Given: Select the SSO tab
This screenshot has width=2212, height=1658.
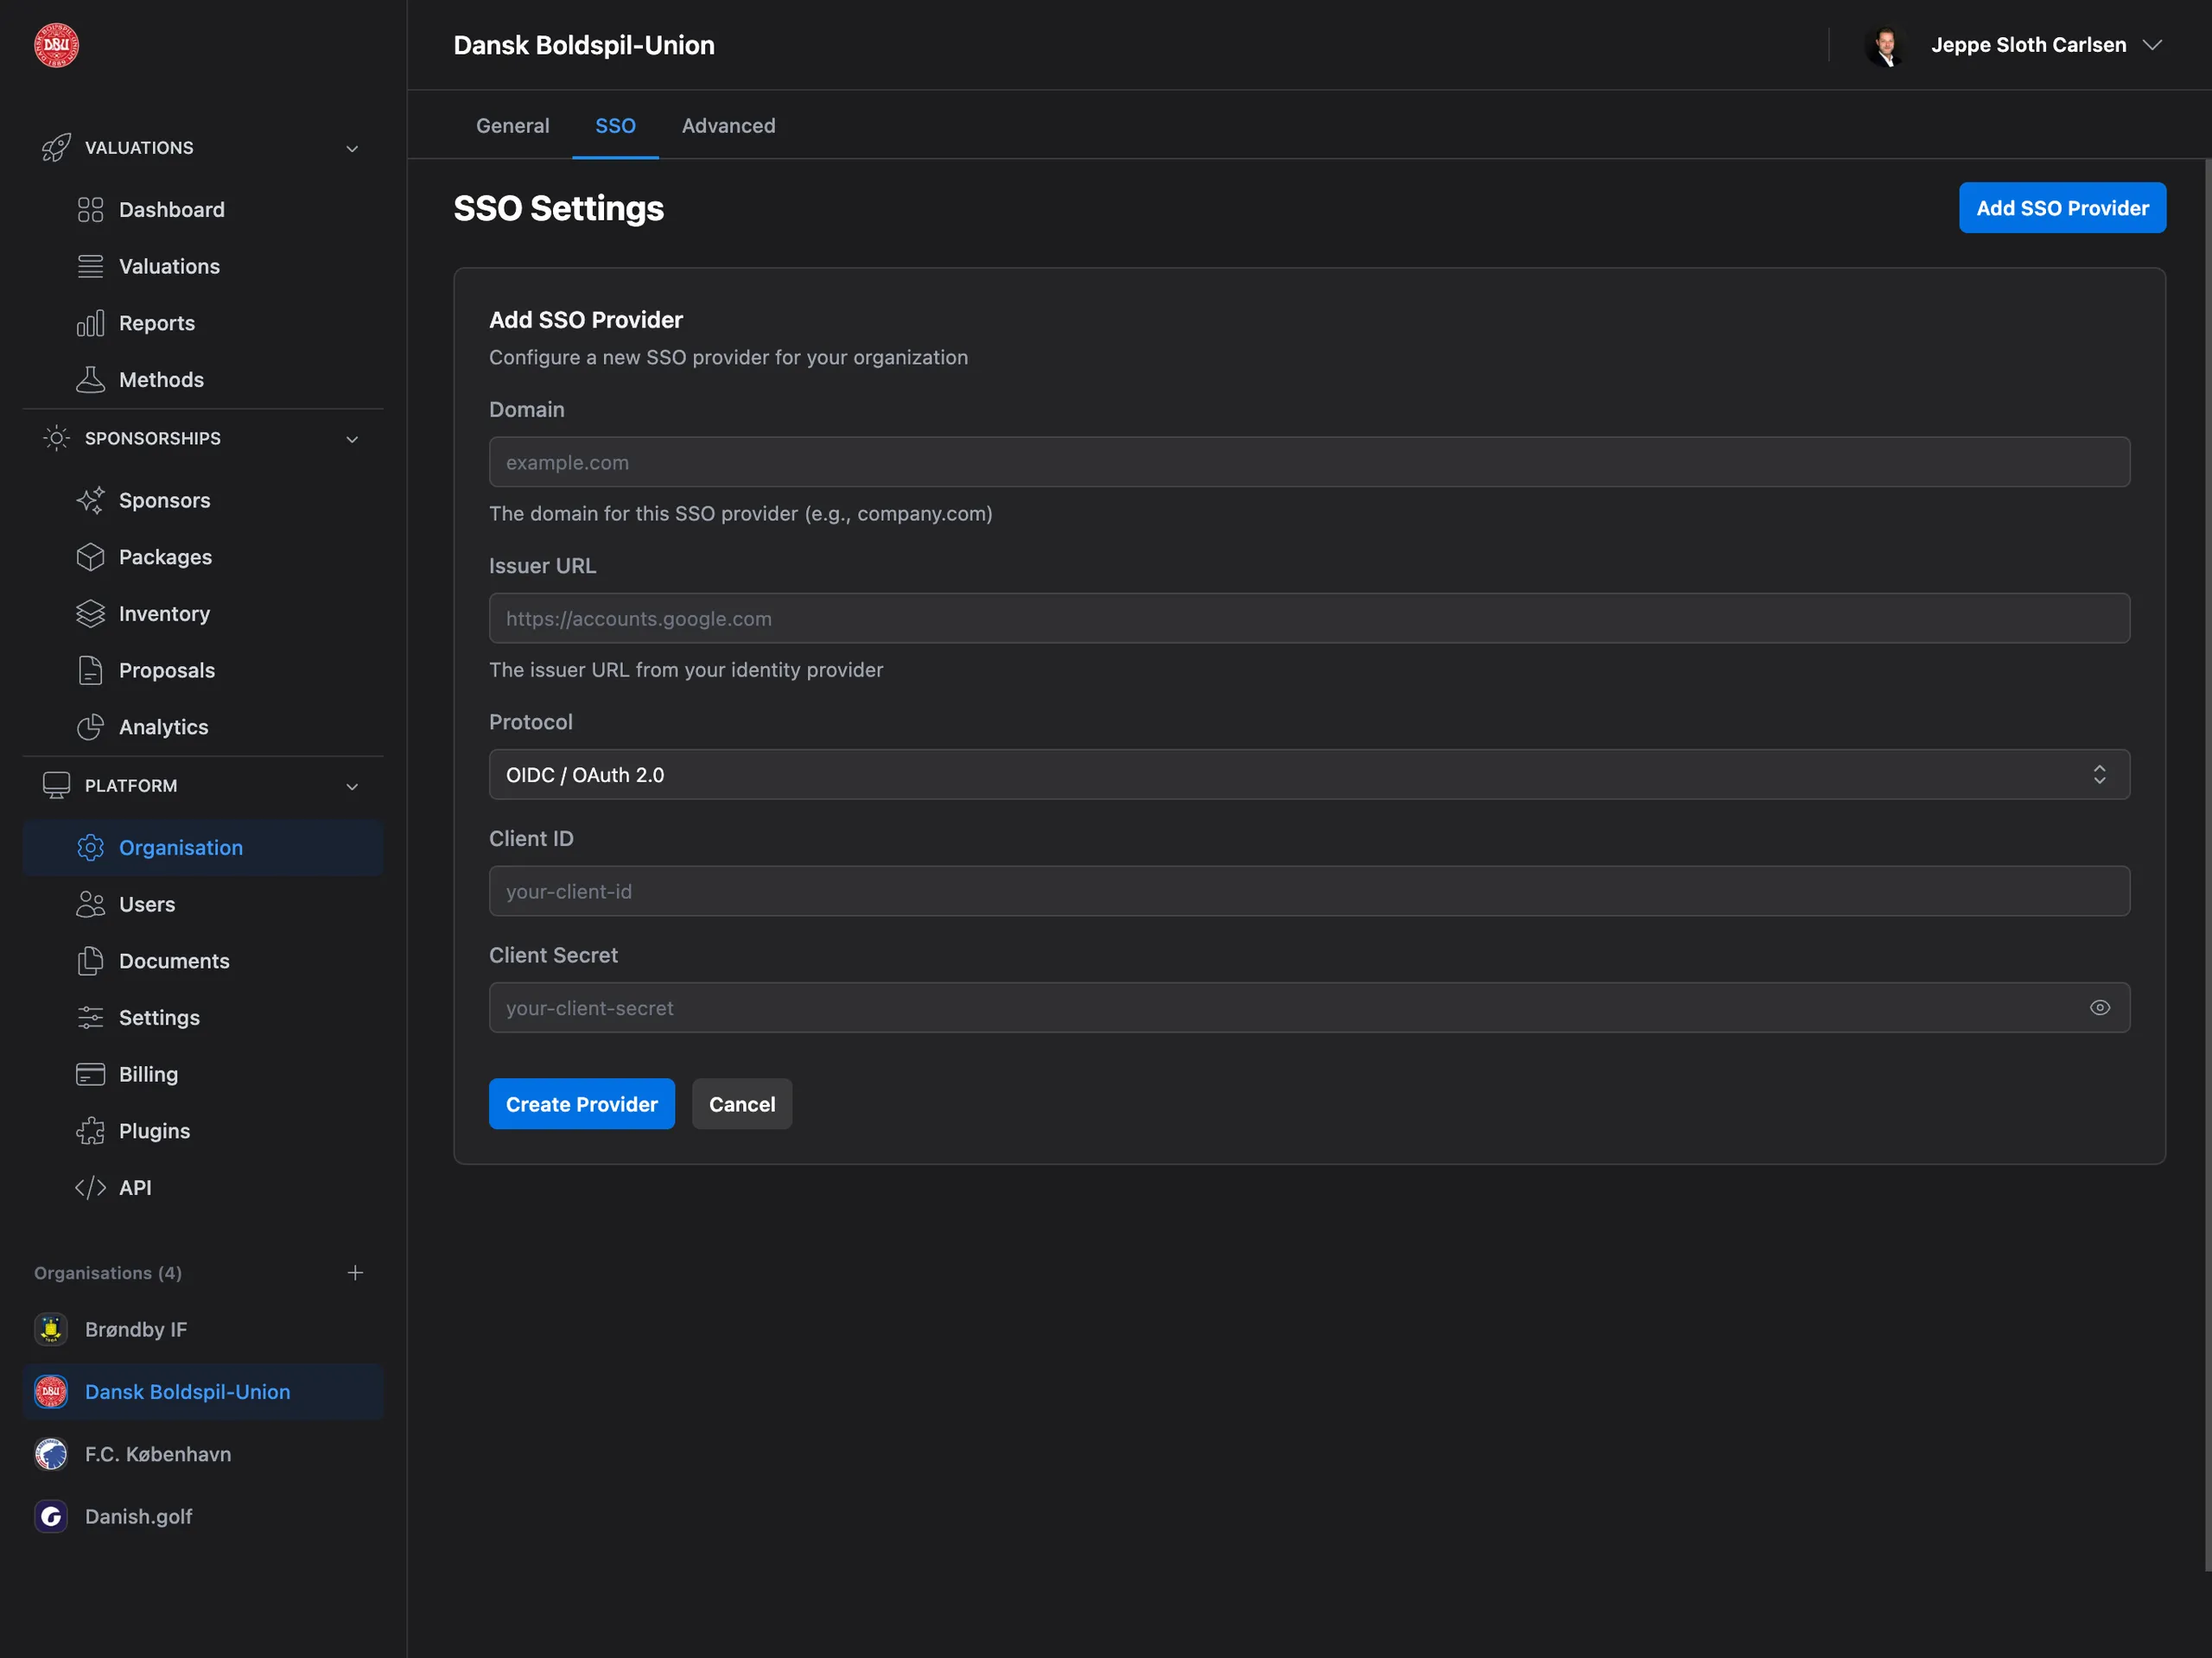Looking at the screenshot, I should (615, 126).
